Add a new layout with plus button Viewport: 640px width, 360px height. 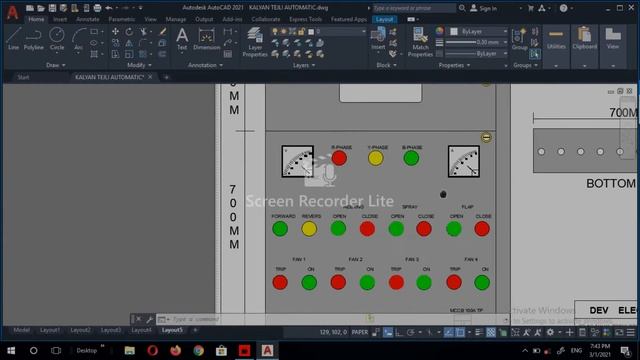point(195,330)
